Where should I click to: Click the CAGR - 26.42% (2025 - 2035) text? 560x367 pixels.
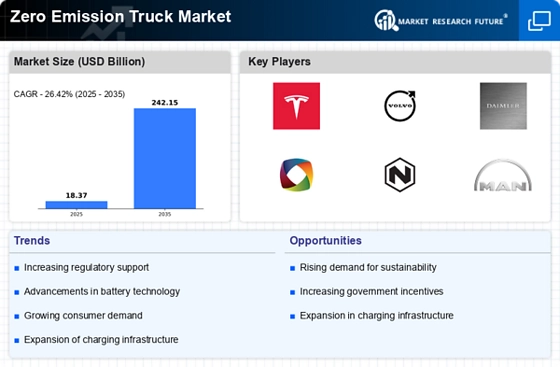[69, 94]
